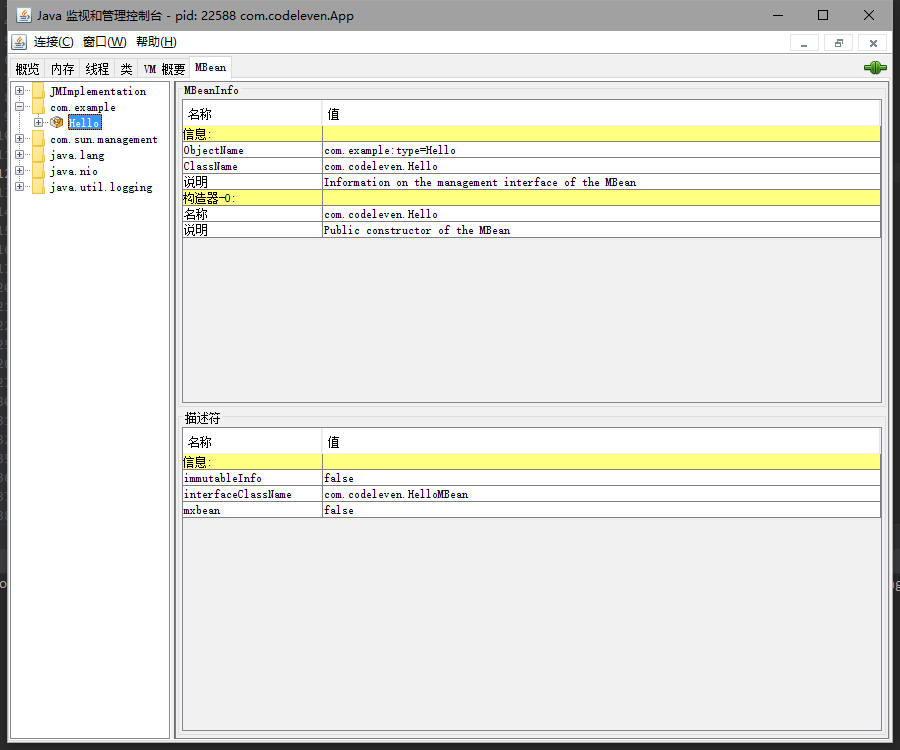Switch to the 内存 tab
900x750 pixels.
click(63, 69)
